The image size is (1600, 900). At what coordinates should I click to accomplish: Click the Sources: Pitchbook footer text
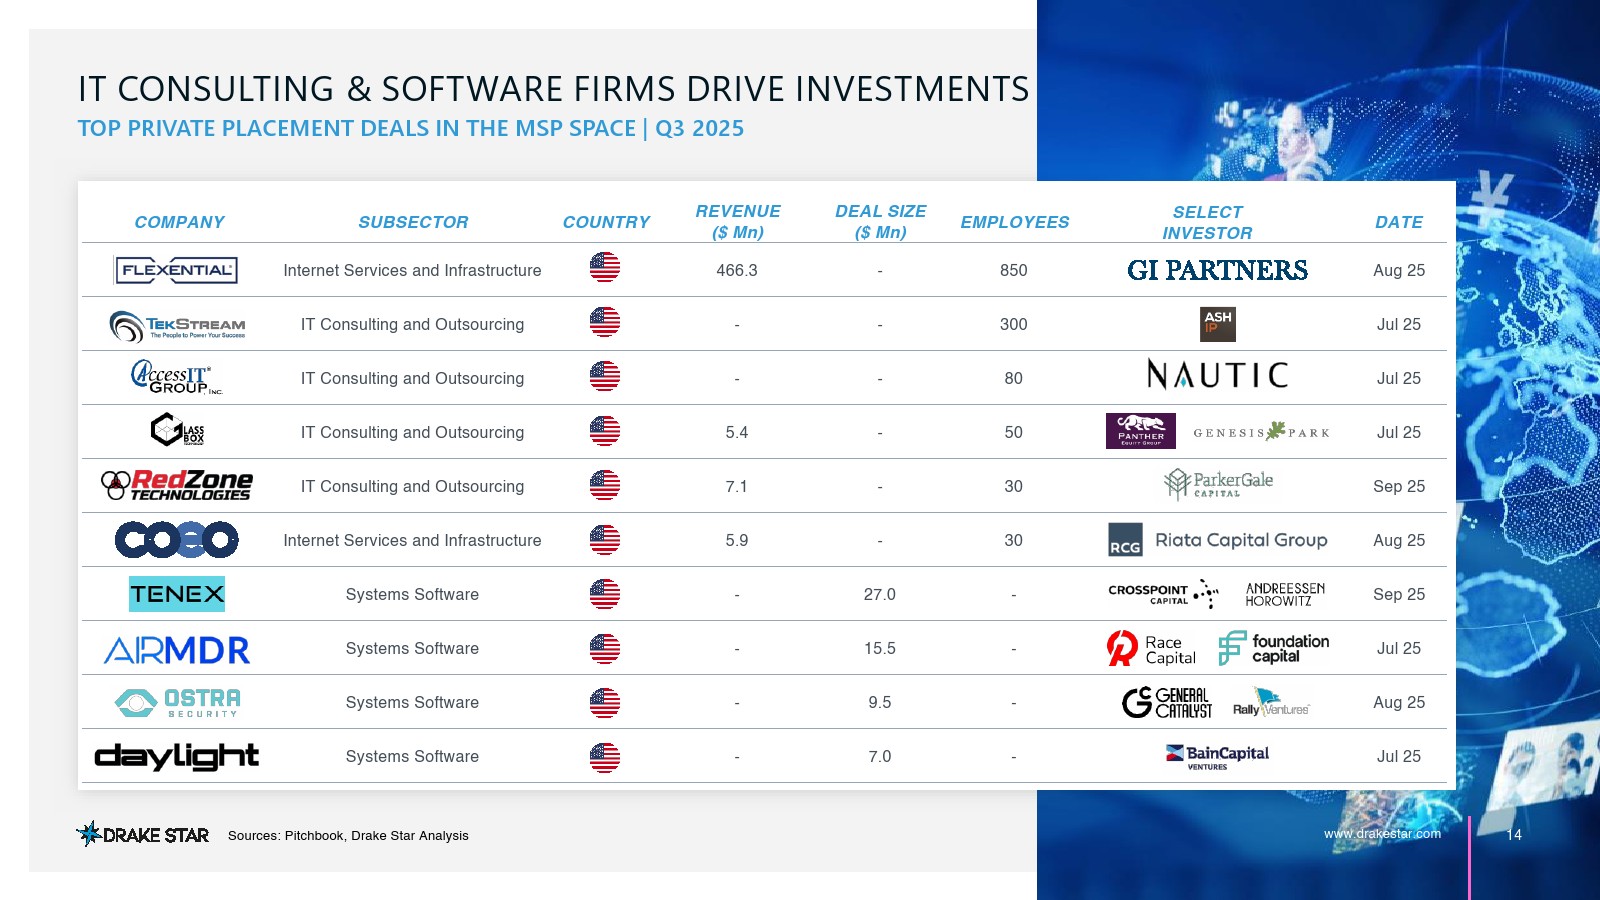pyautogui.click(x=348, y=836)
